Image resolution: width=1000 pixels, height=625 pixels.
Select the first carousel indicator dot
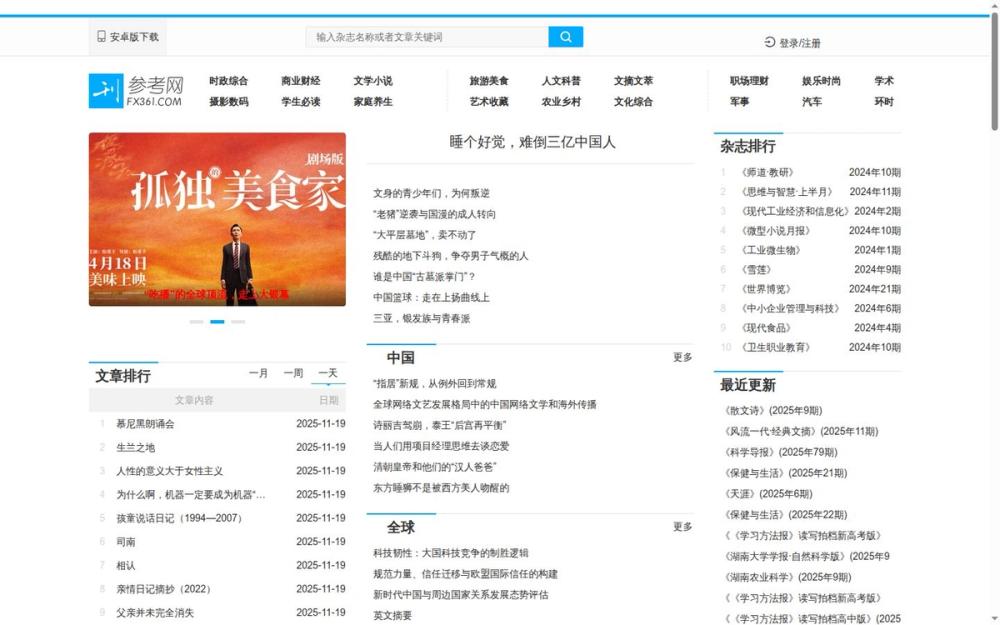196,321
